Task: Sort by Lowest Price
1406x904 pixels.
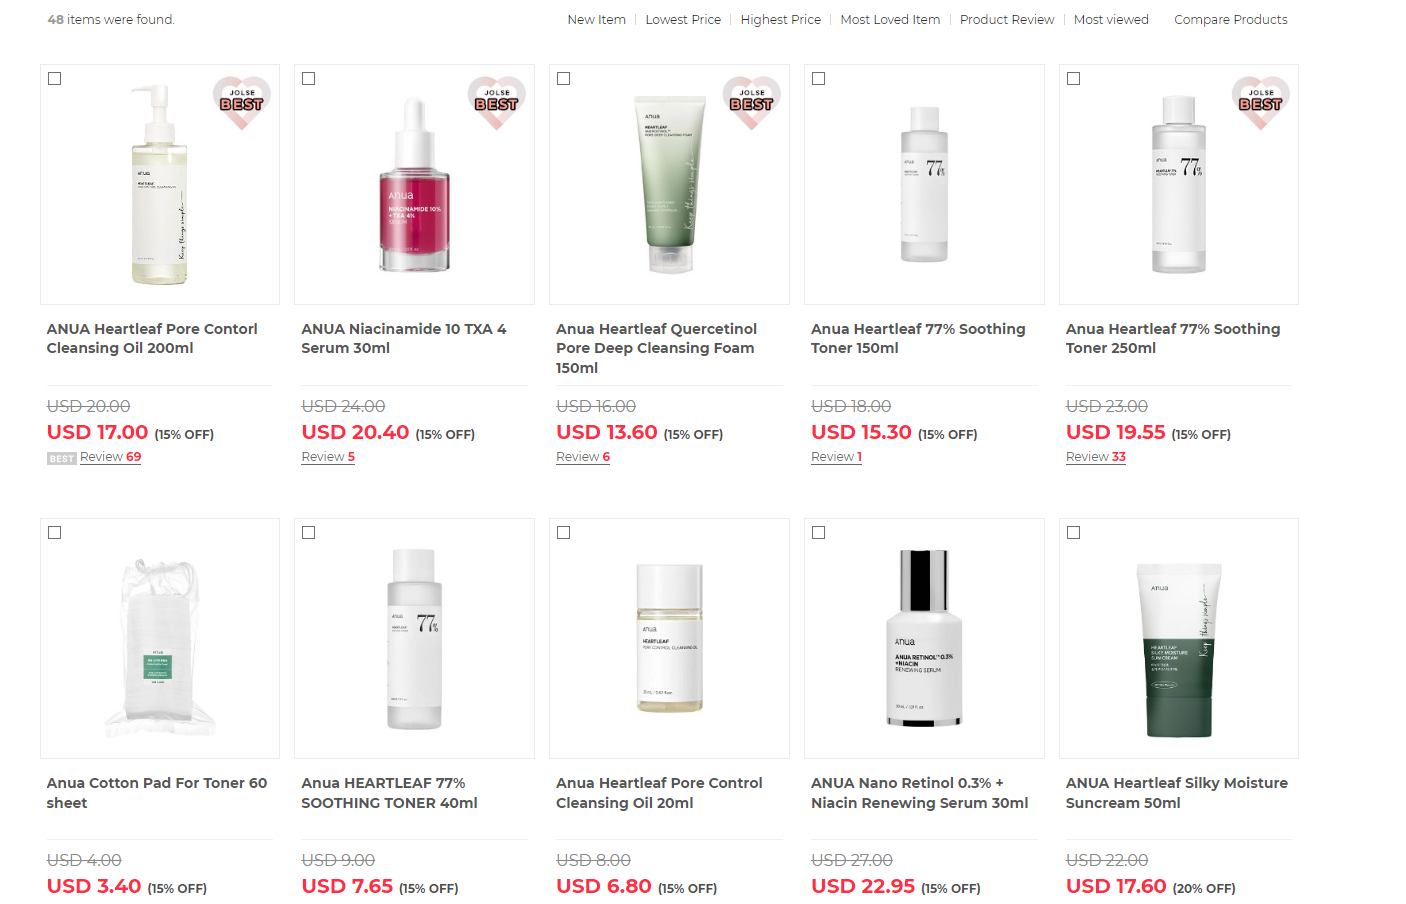Action: (x=683, y=19)
